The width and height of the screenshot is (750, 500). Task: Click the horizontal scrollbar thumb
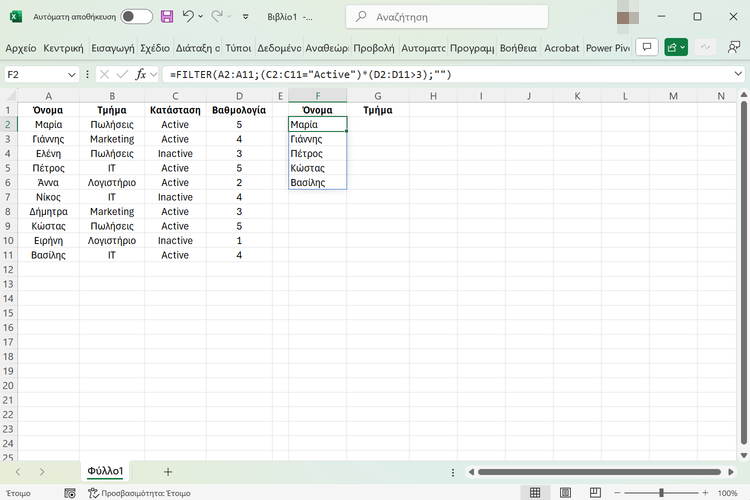click(x=599, y=472)
